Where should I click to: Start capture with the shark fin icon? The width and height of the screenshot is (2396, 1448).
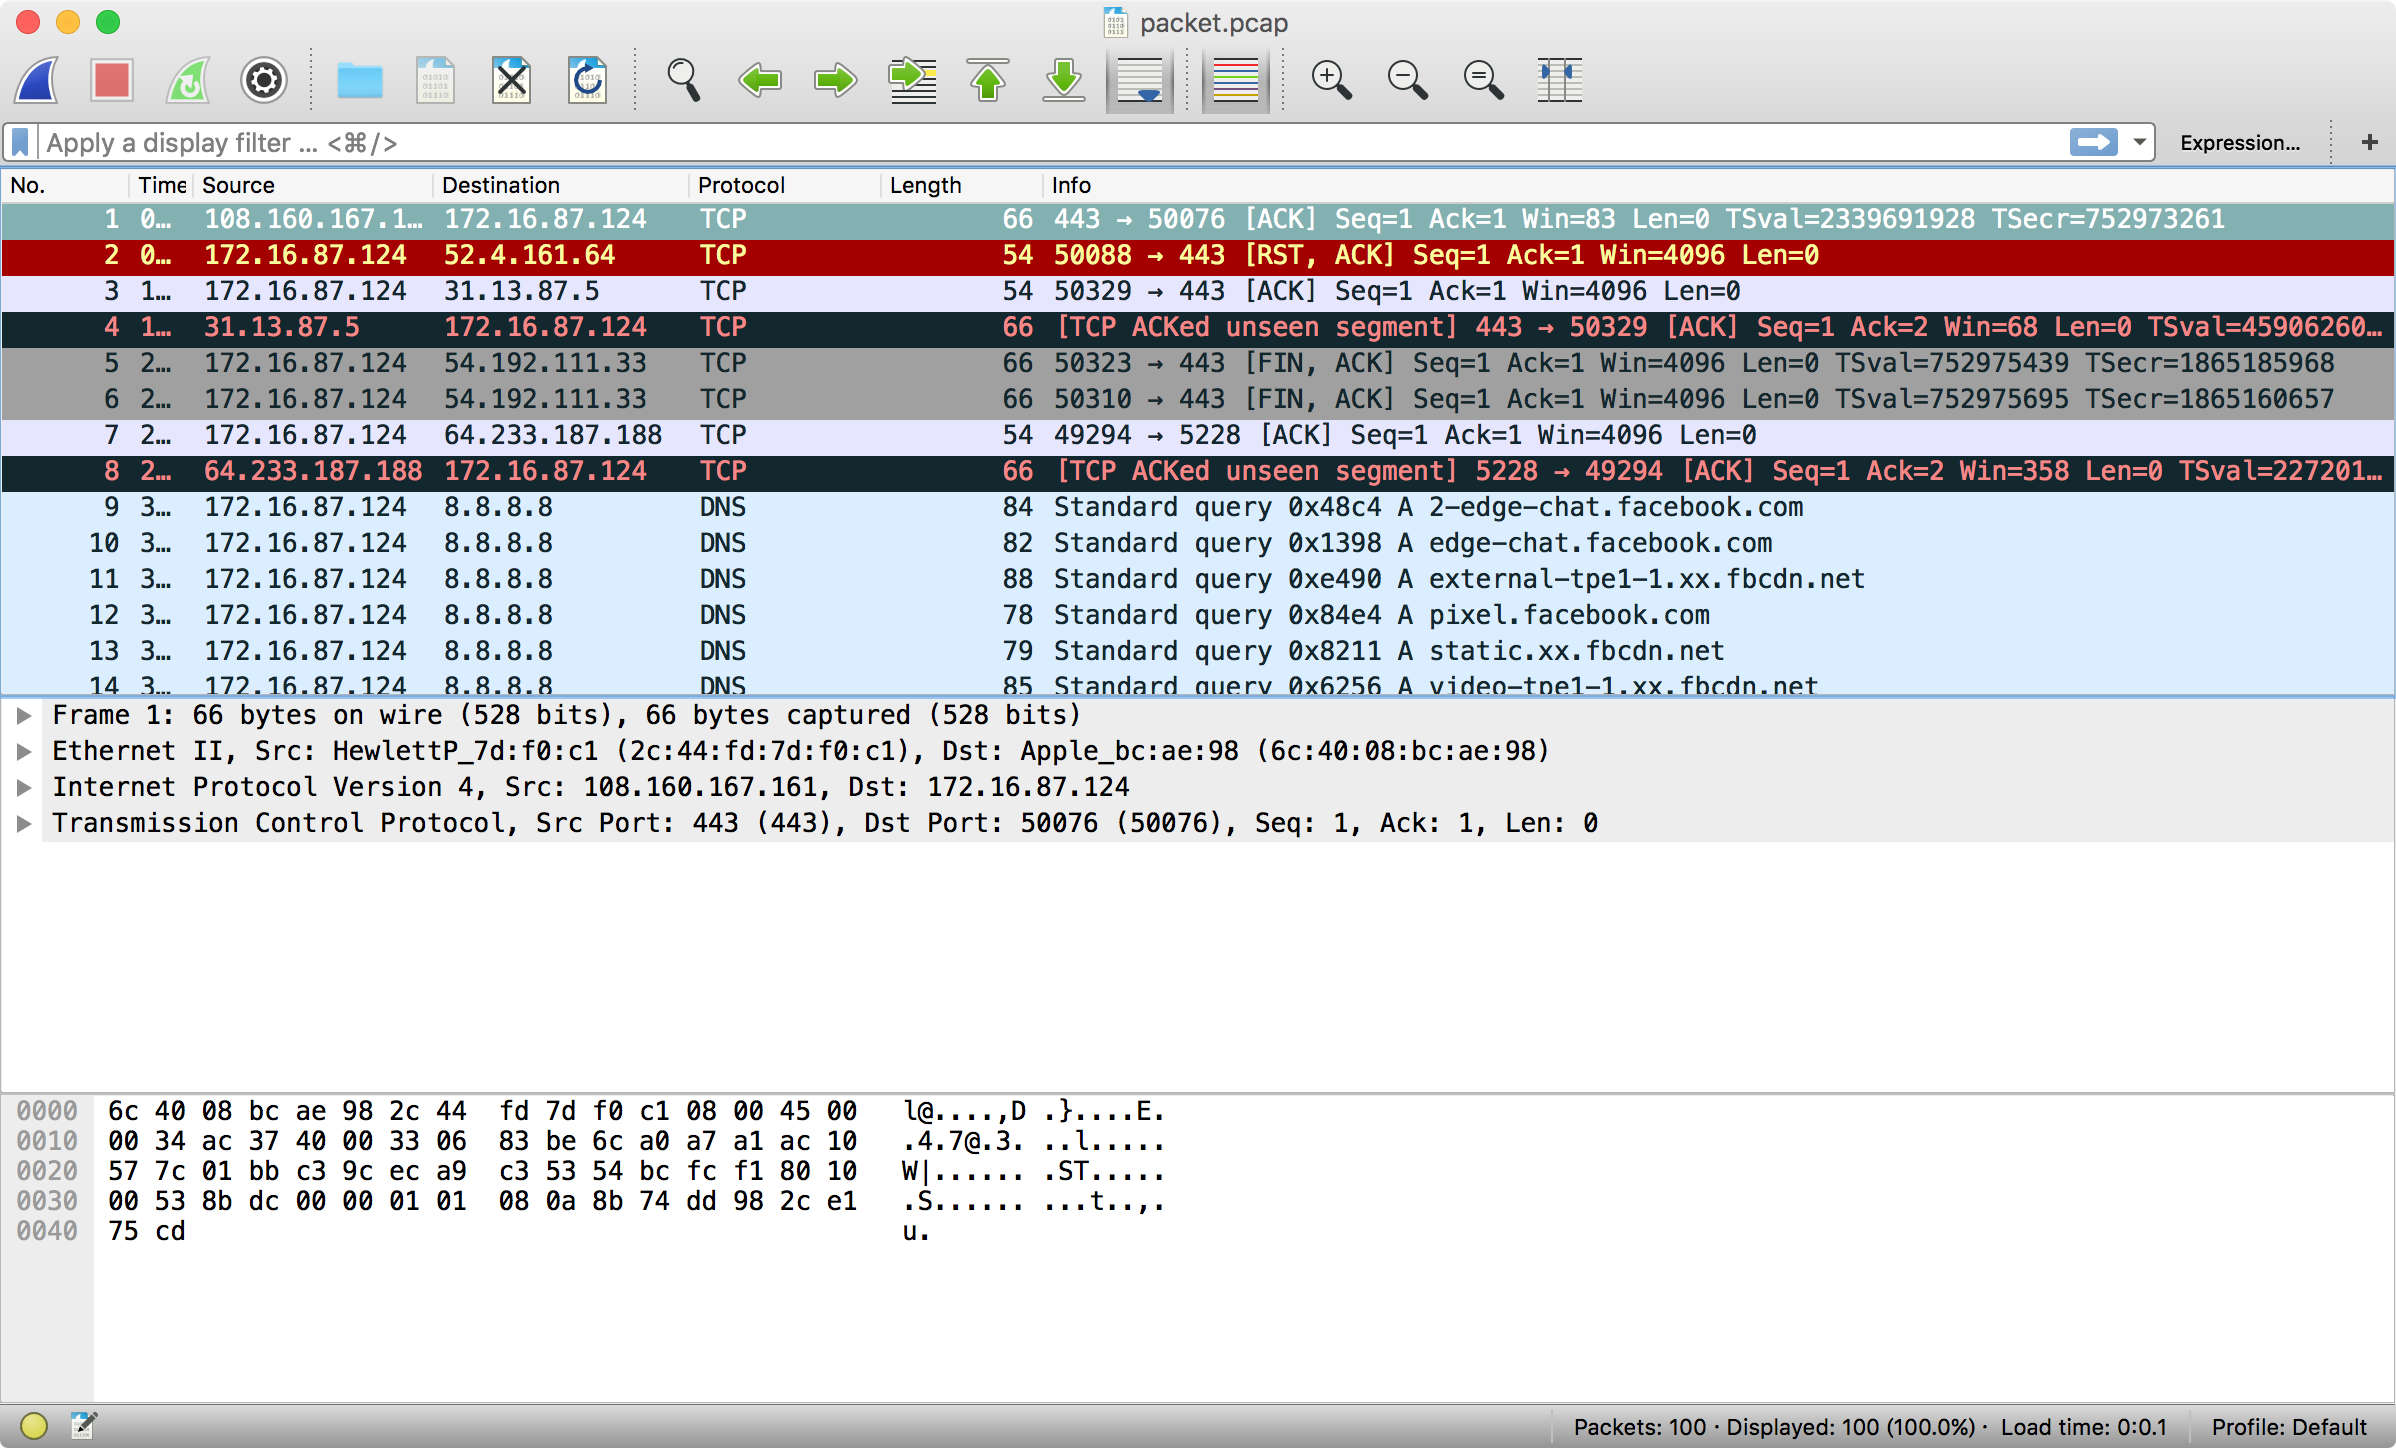(37, 80)
